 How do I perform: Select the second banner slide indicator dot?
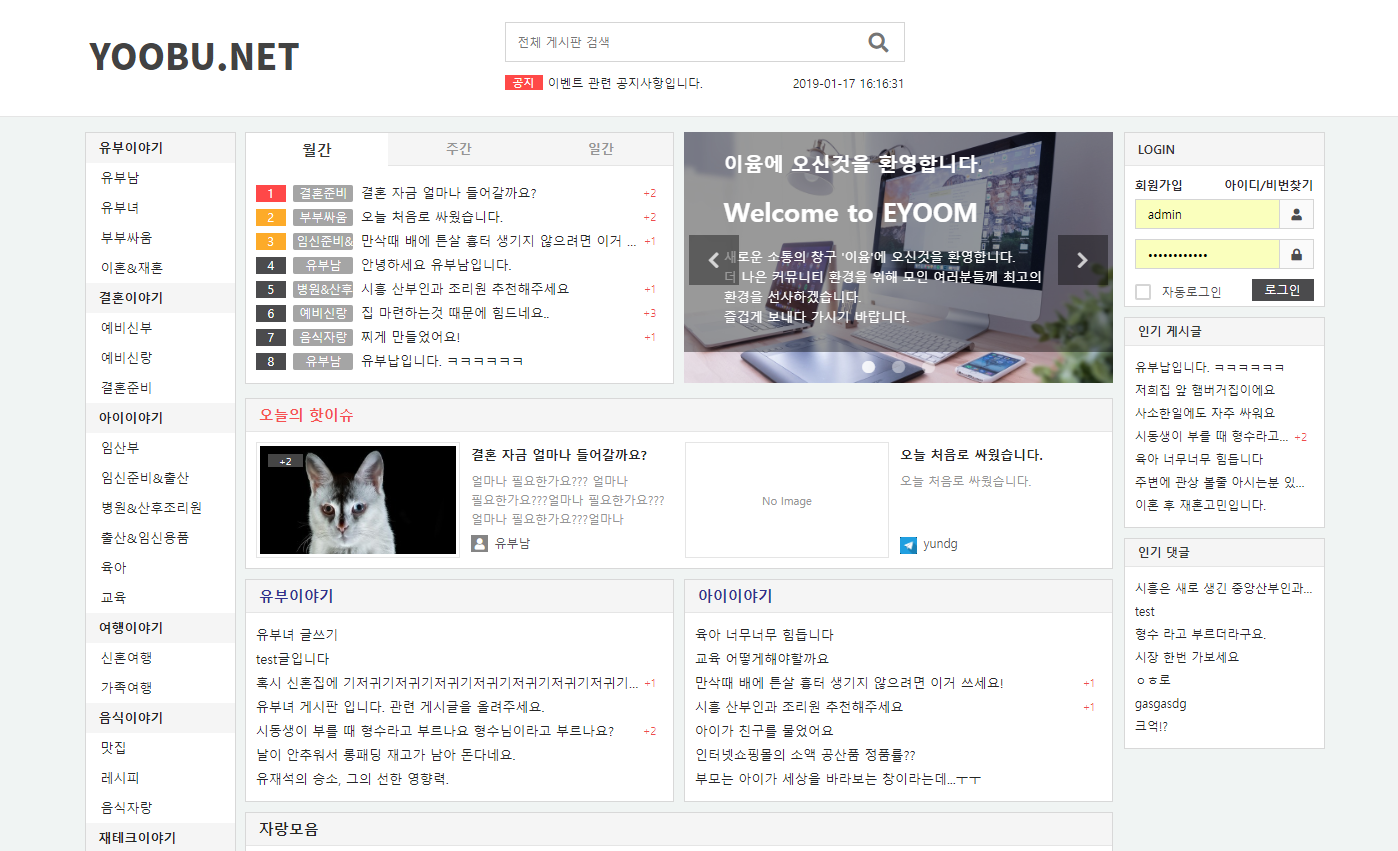tap(898, 367)
